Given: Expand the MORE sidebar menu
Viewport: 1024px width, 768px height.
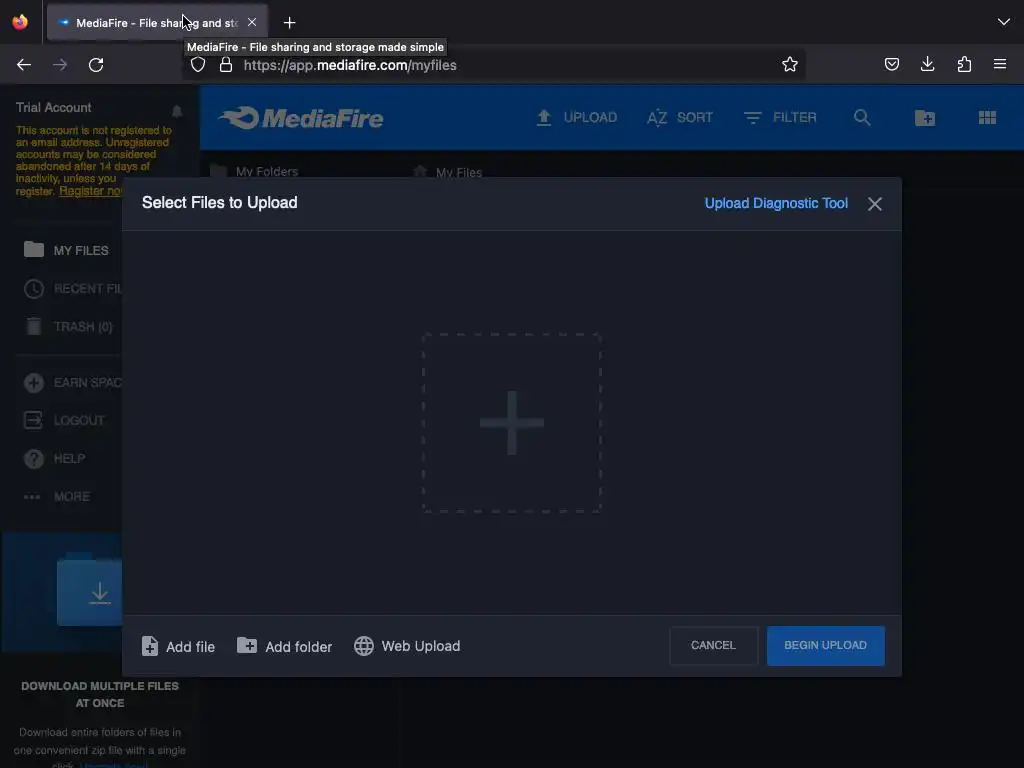Looking at the screenshot, I should 57,496.
